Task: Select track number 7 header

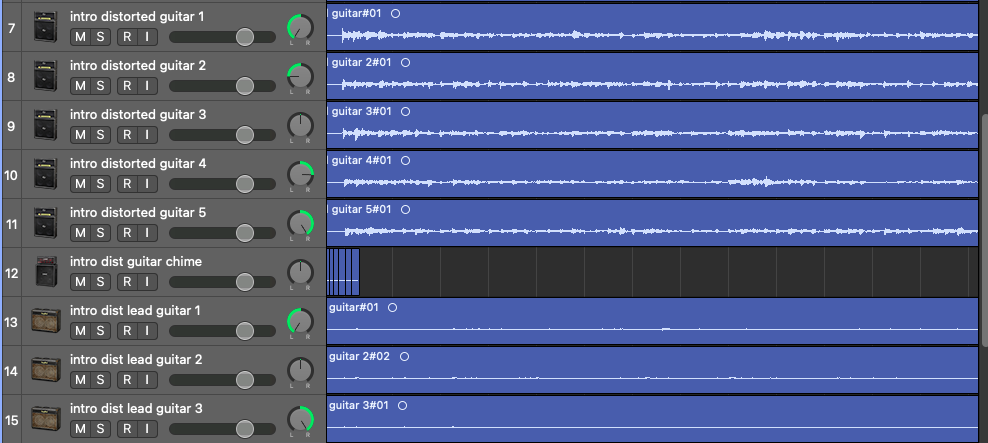Action: point(11,28)
